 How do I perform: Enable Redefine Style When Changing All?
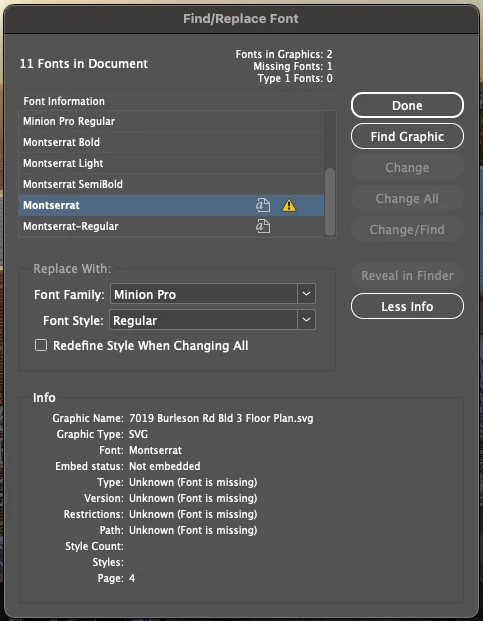tap(41, 345)
